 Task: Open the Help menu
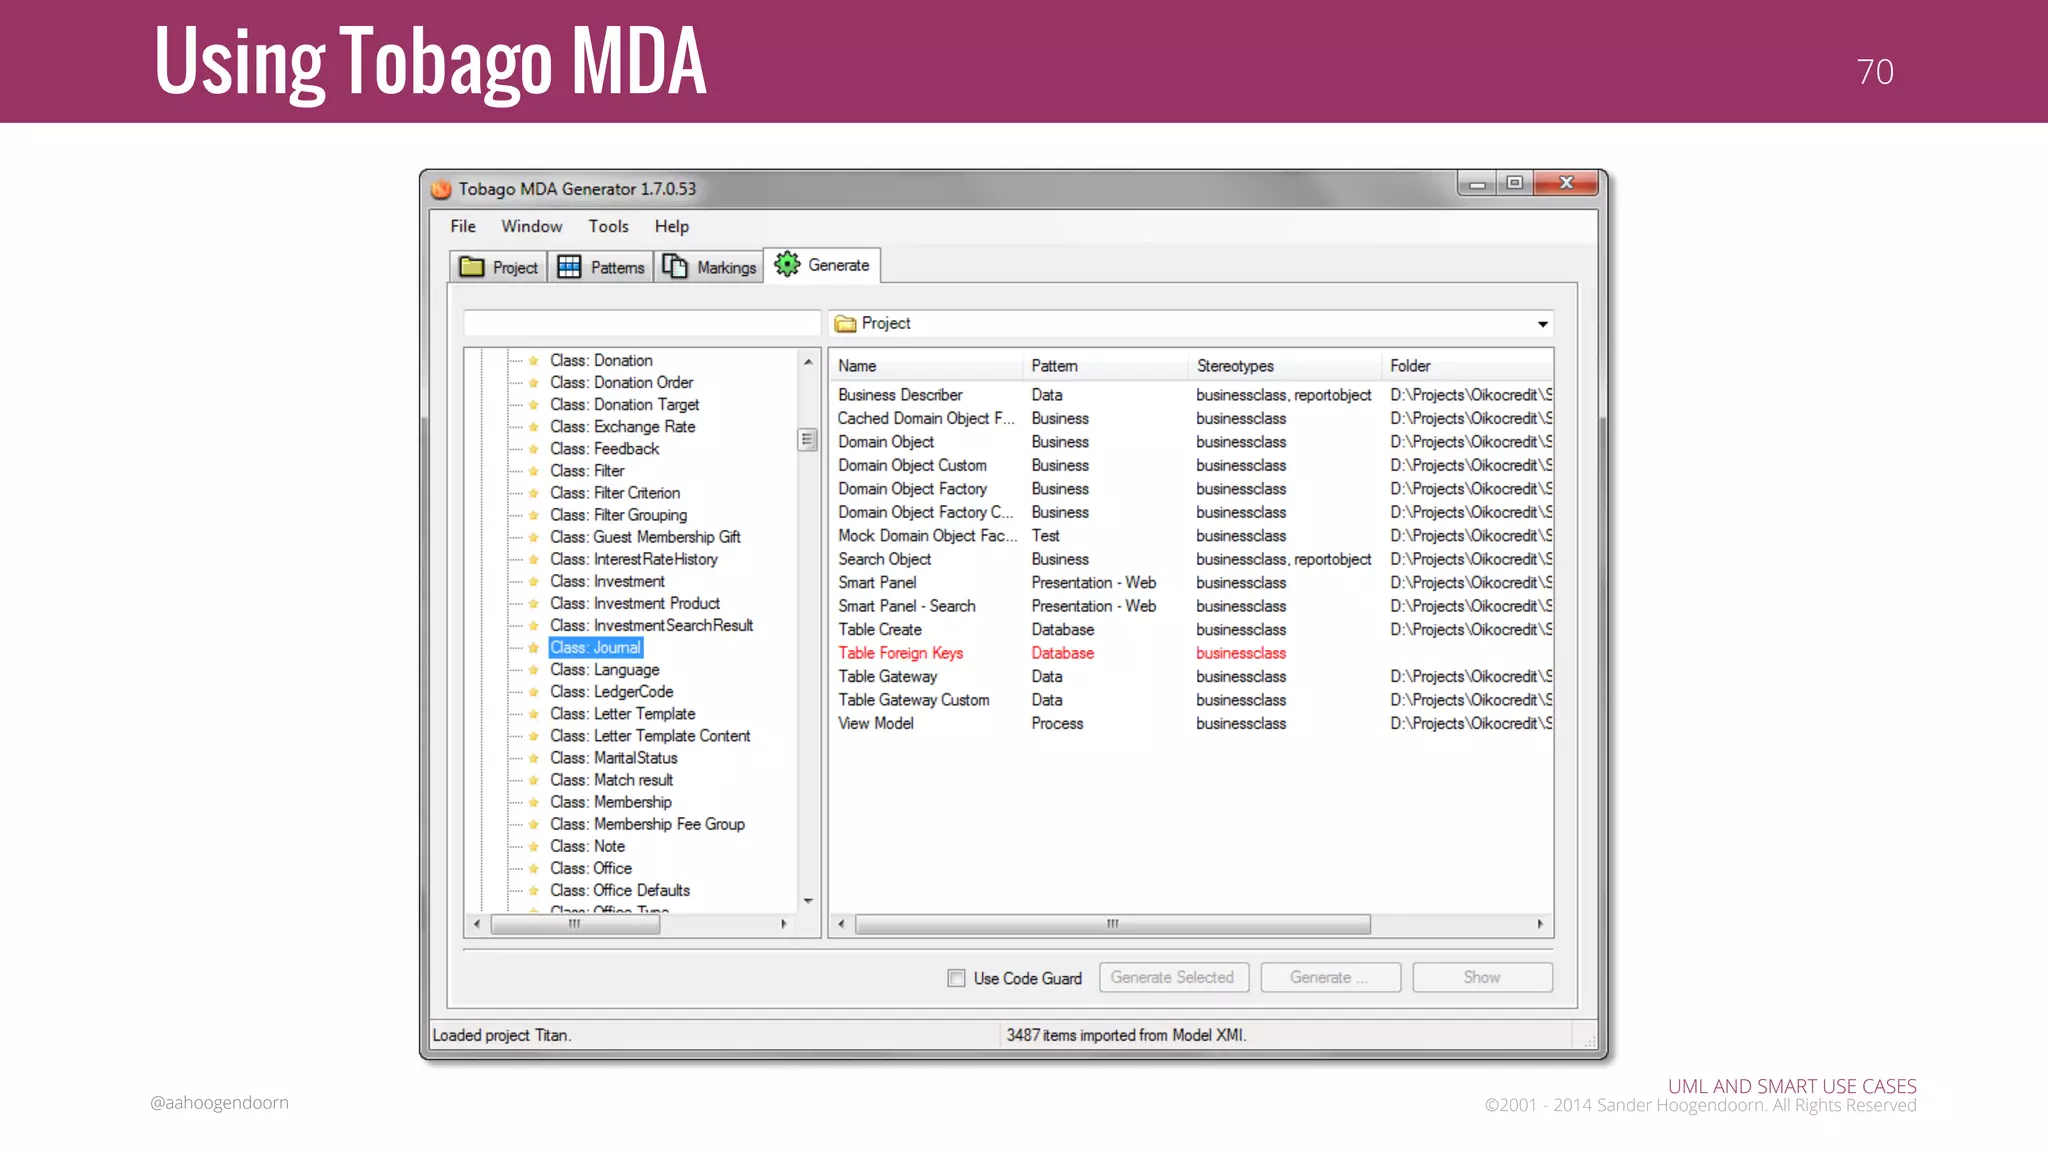tap(672, 227)
